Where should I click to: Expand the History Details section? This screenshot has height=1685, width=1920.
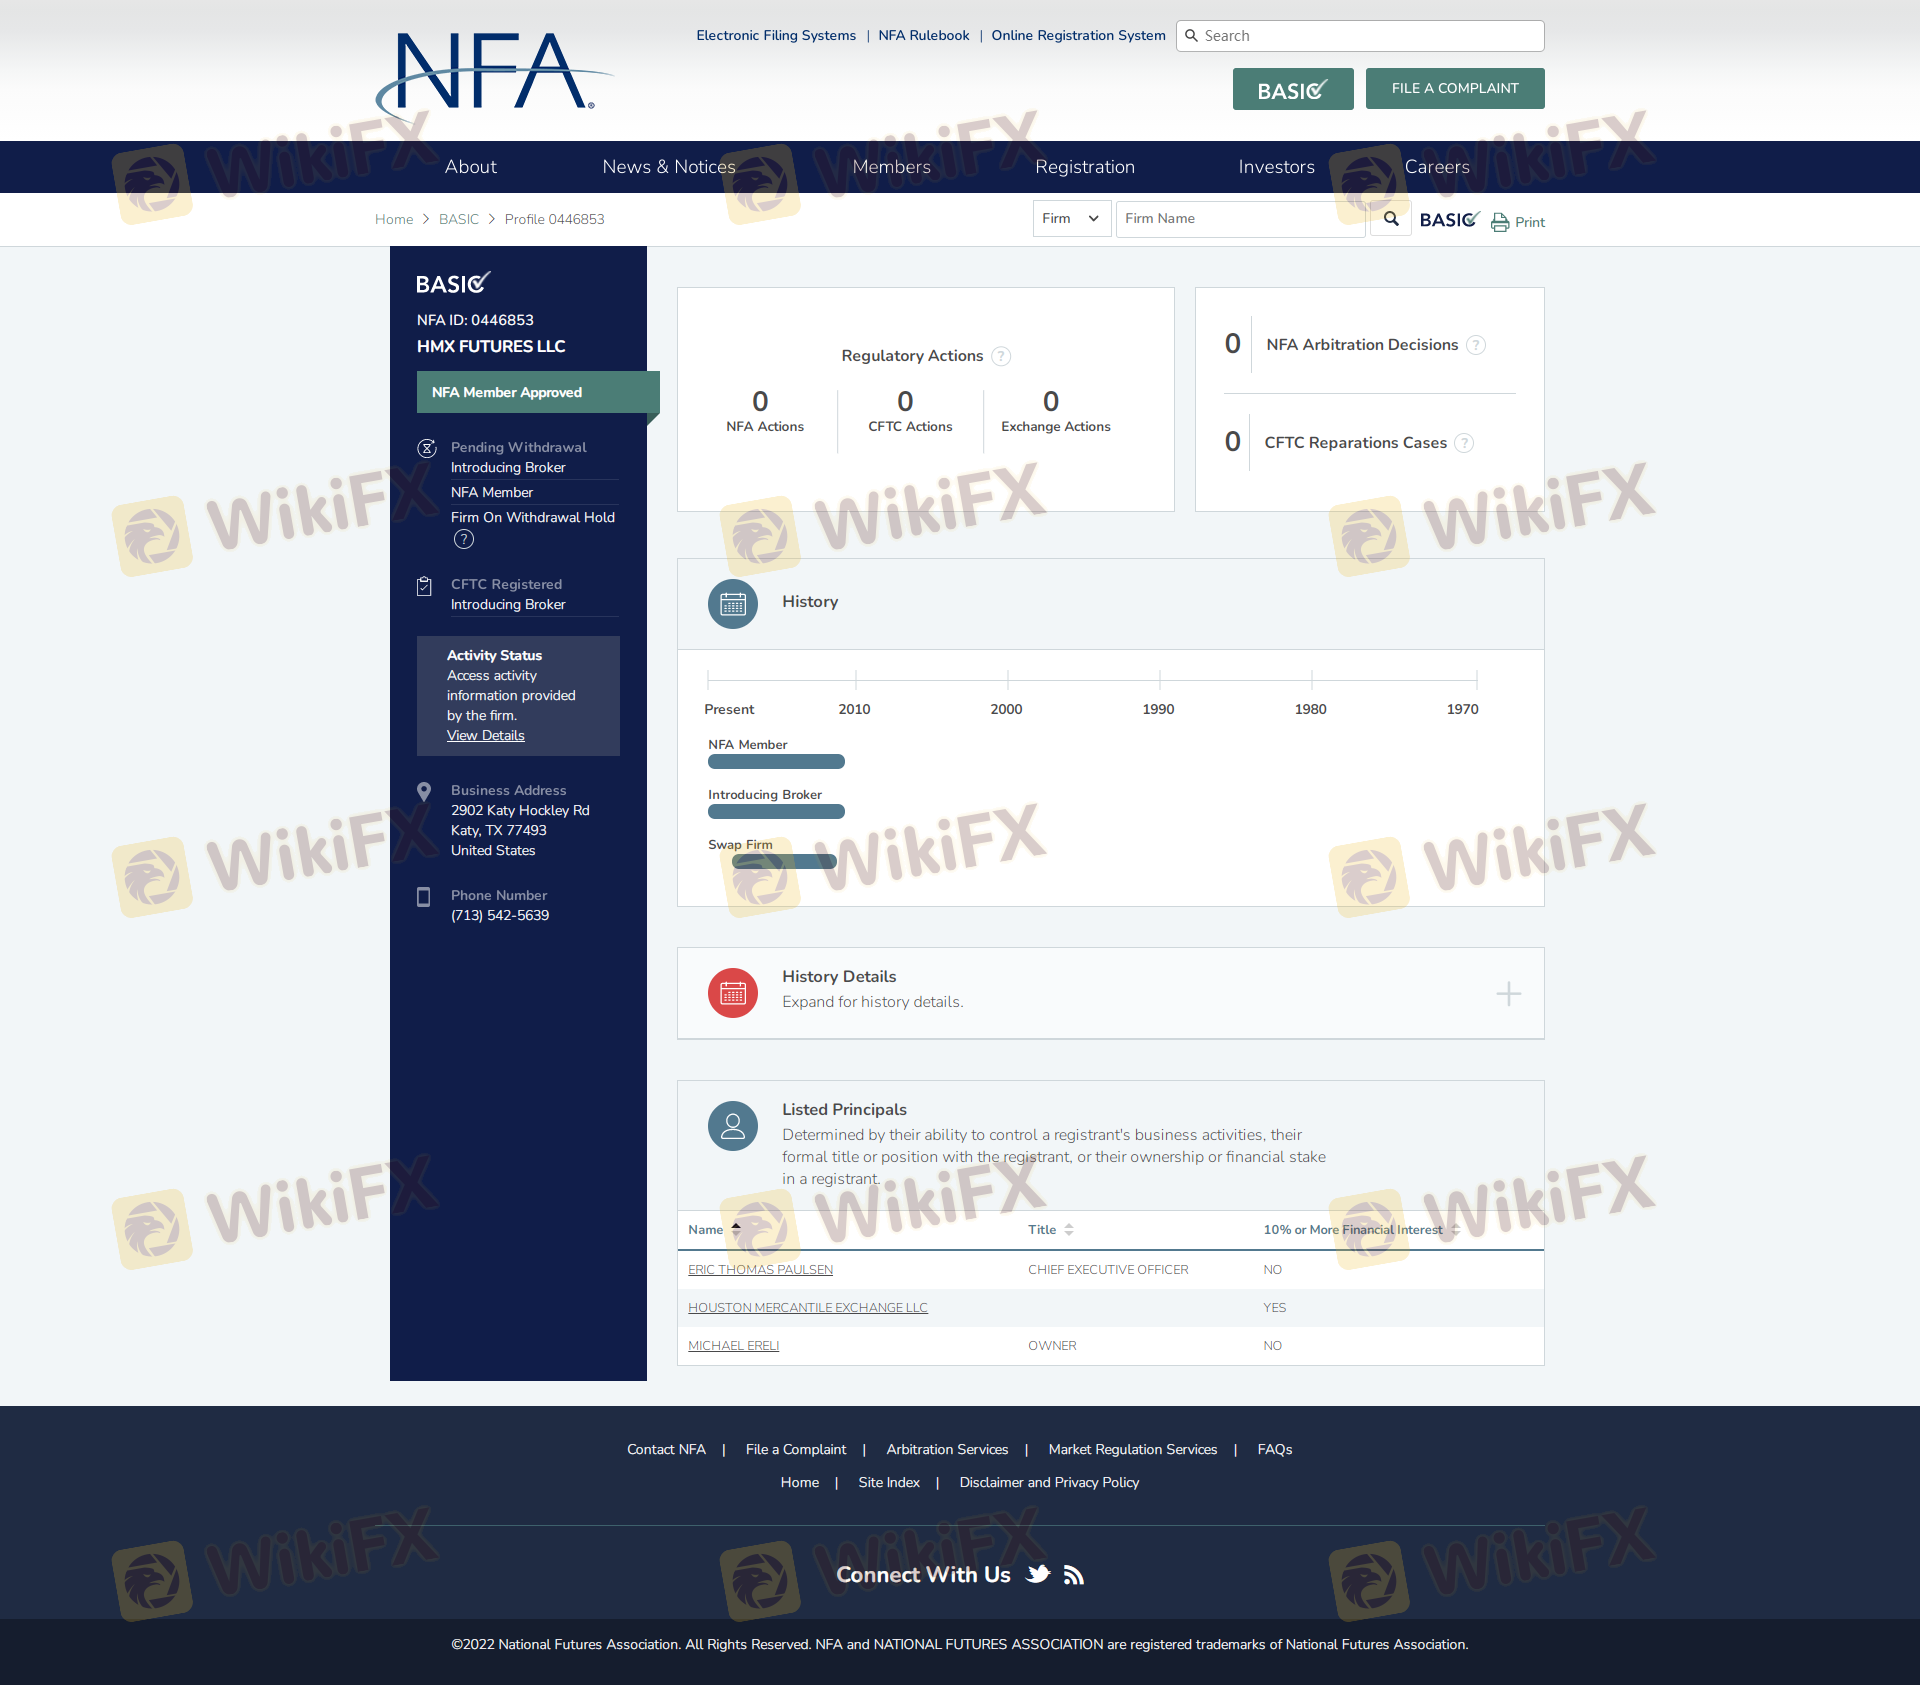pos(1508,993)
